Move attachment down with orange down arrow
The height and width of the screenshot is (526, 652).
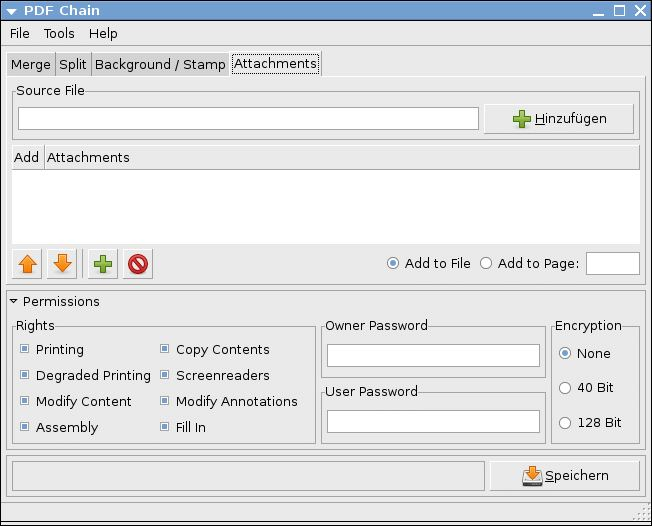(x=62, y=264)
